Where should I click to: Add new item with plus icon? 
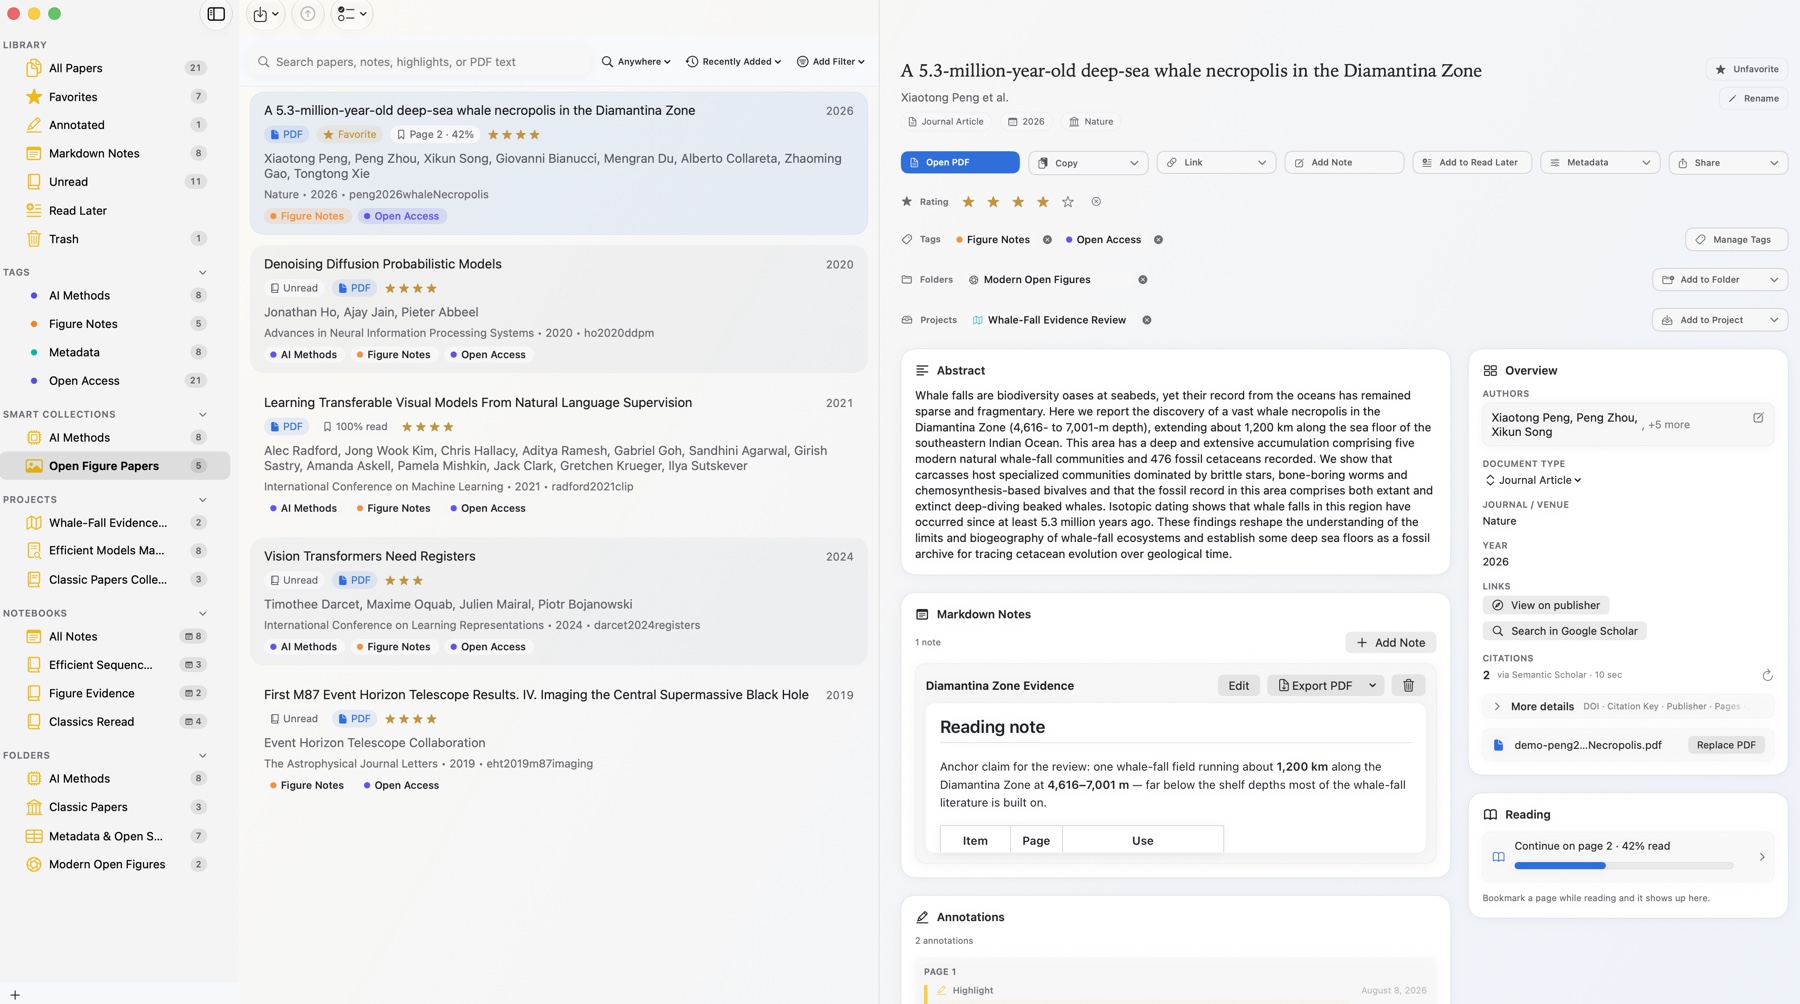(15, 995)
